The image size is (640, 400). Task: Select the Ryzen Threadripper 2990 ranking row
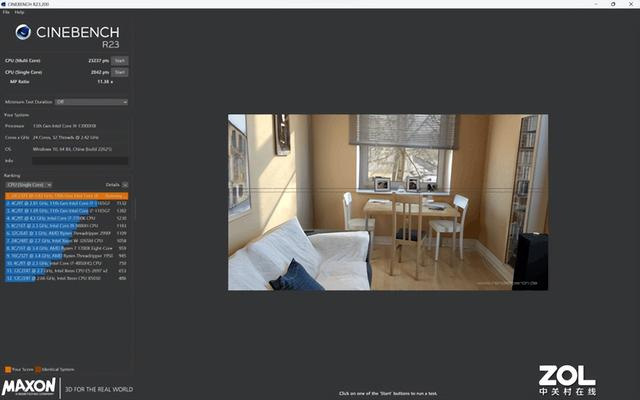coord(67,233)
